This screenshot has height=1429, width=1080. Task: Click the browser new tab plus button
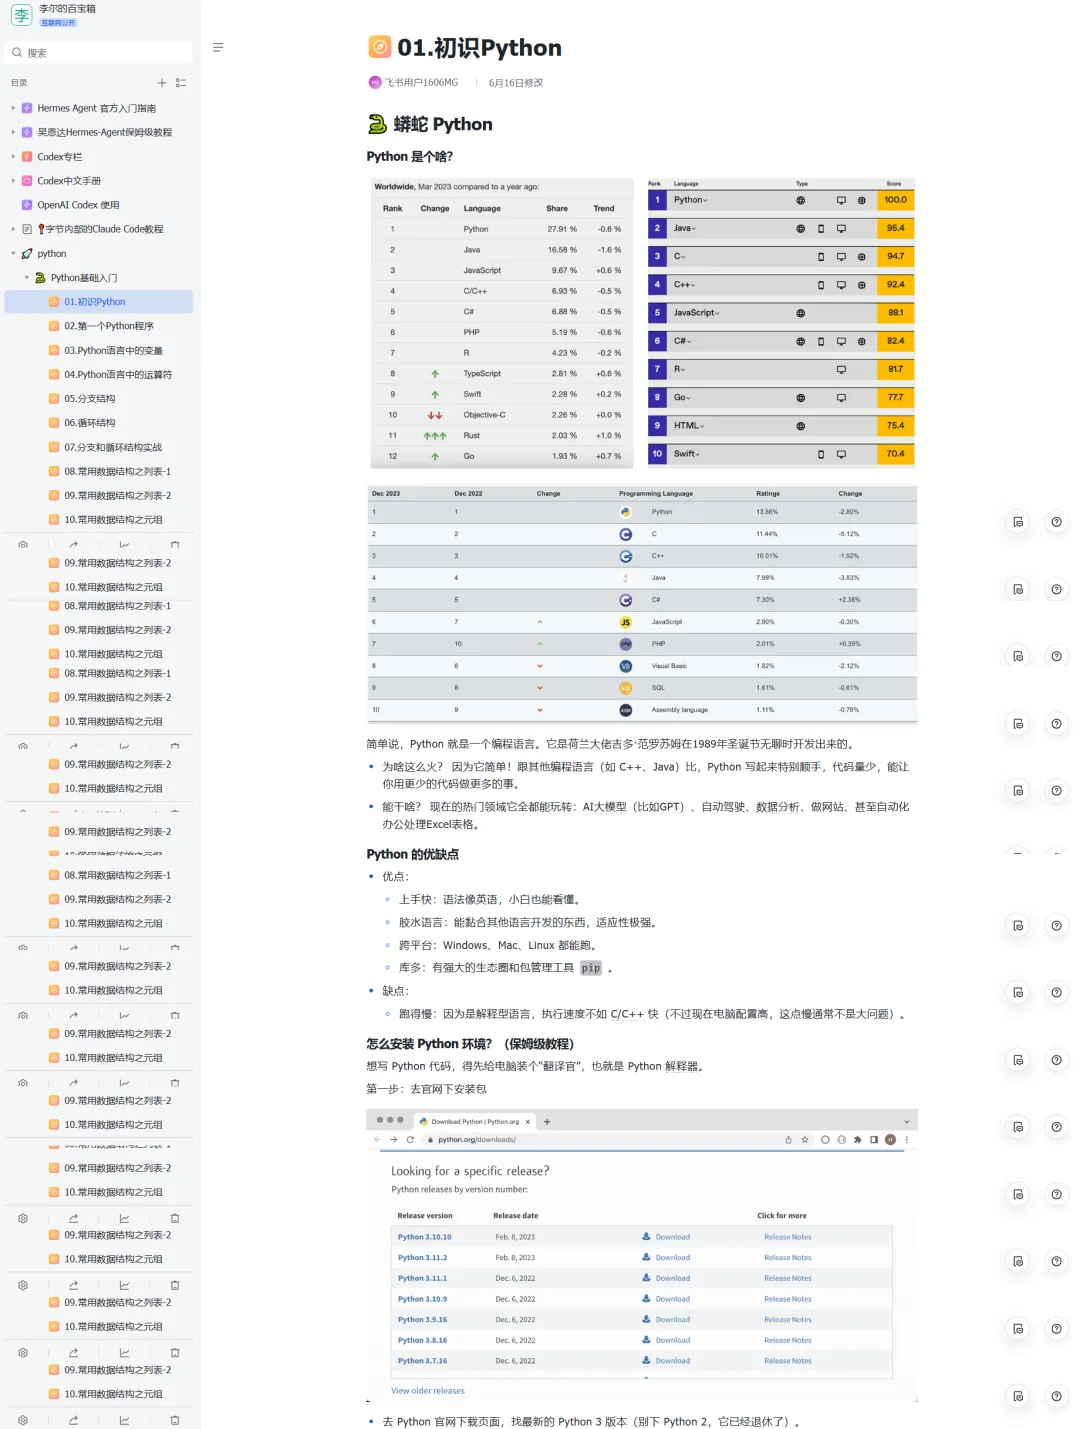click(547, 1122)
